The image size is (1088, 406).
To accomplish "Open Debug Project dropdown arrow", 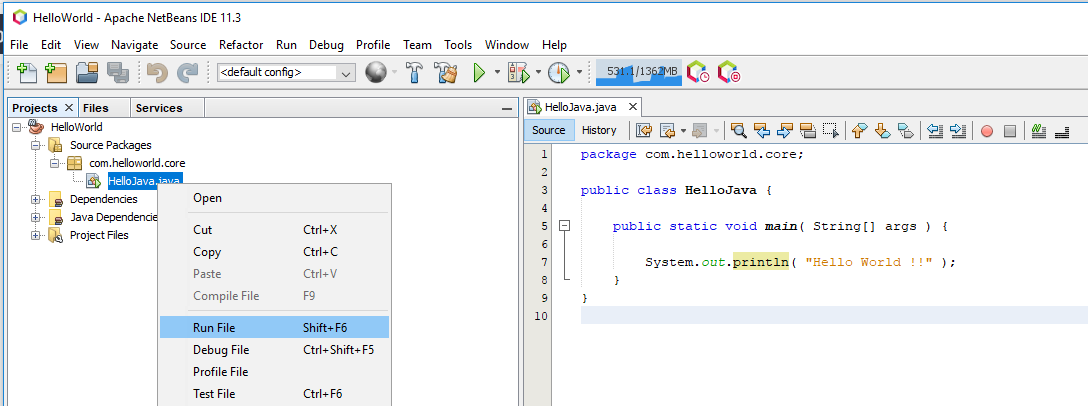I will [x=538, y=72].
